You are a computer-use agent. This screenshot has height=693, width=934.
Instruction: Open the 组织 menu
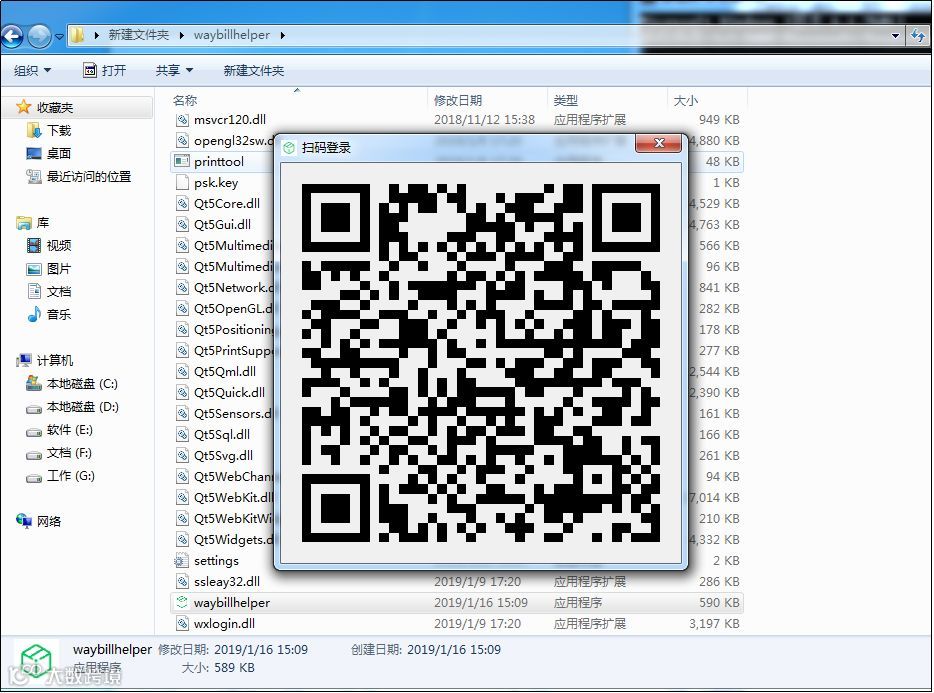tap(32, 70)
